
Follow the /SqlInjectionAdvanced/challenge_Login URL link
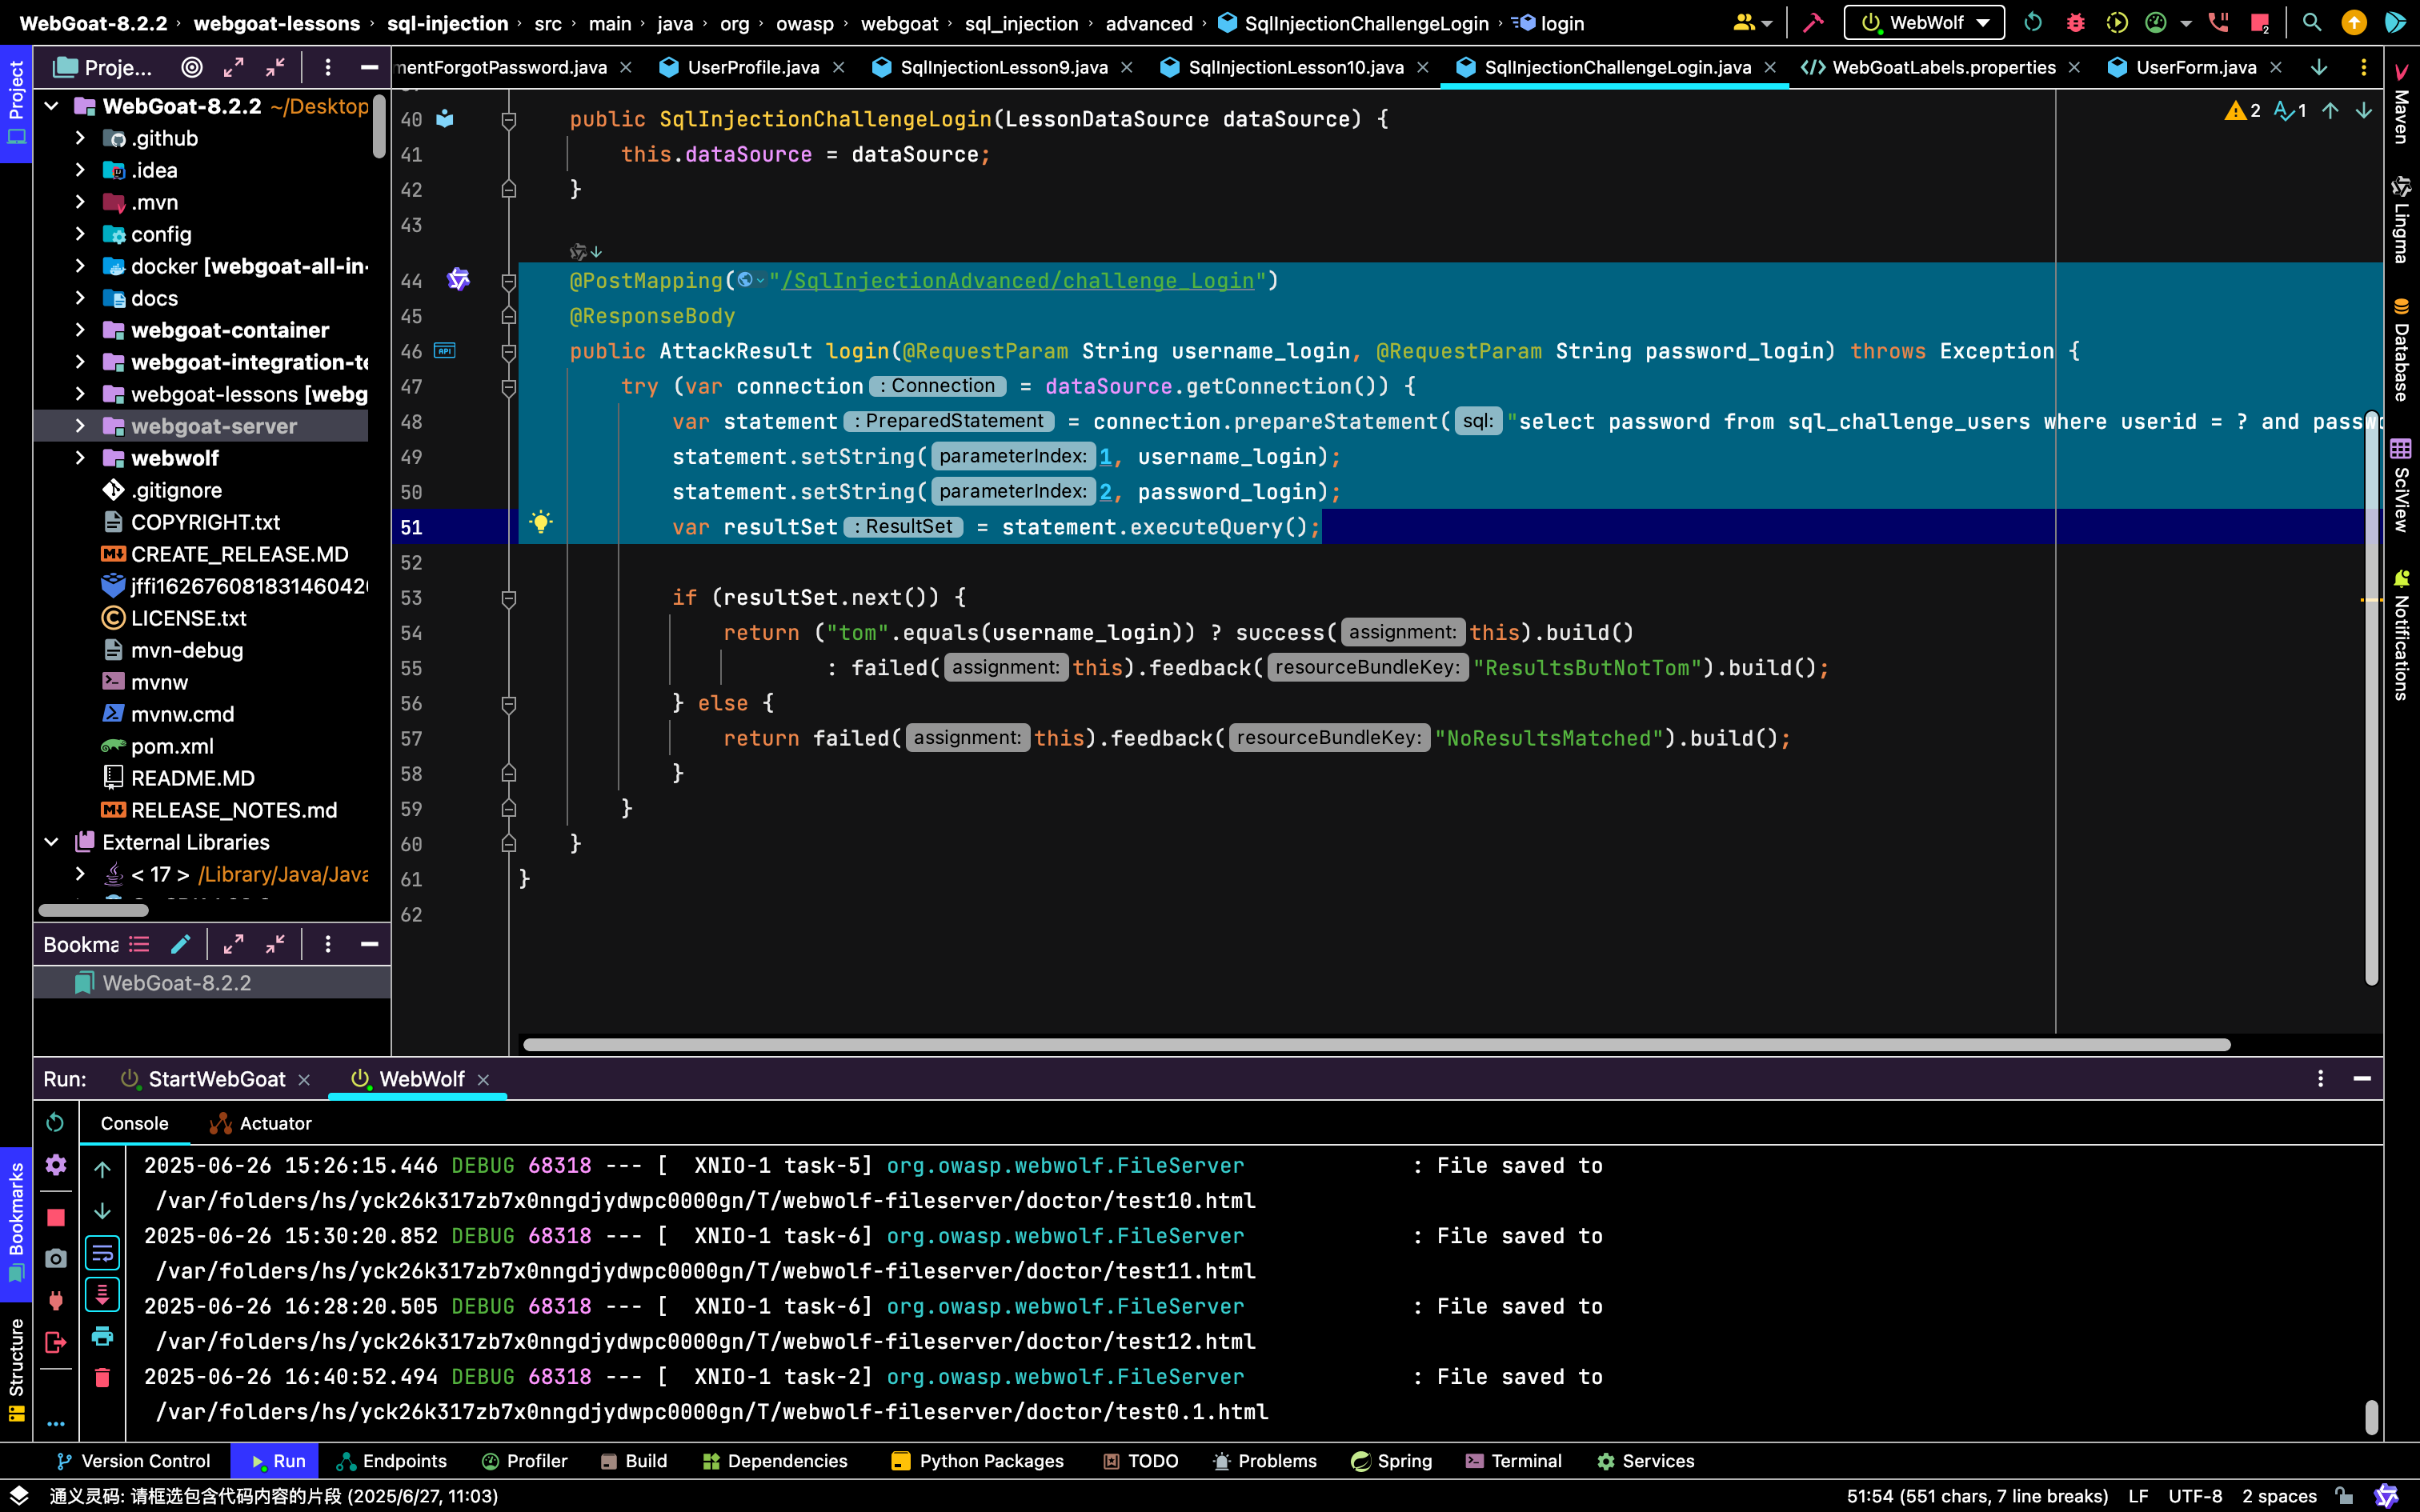pos(1017,281)
